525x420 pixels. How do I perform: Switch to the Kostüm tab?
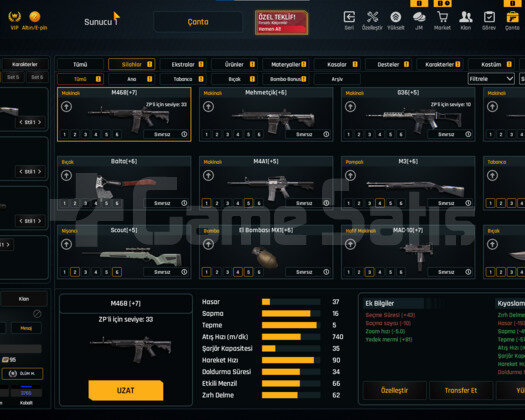pyautogui.click(x=491, y=64)
